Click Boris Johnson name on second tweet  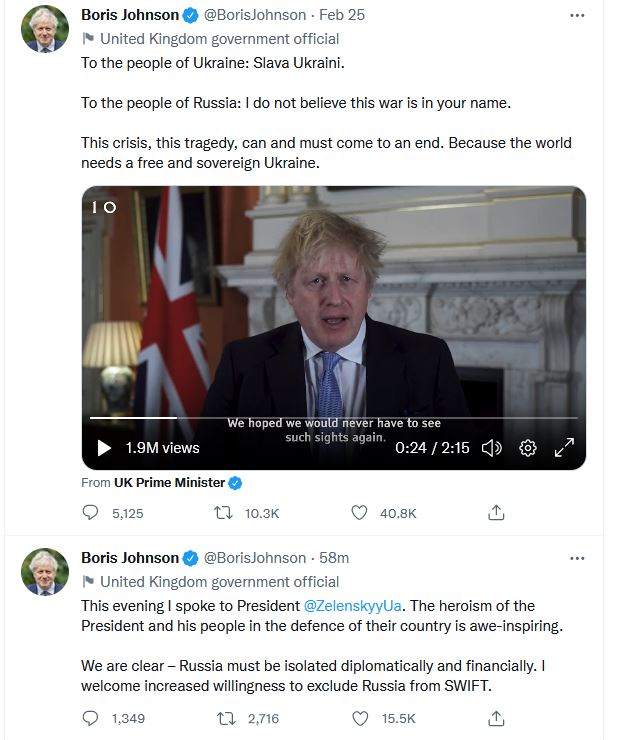[x=129, y=558]
